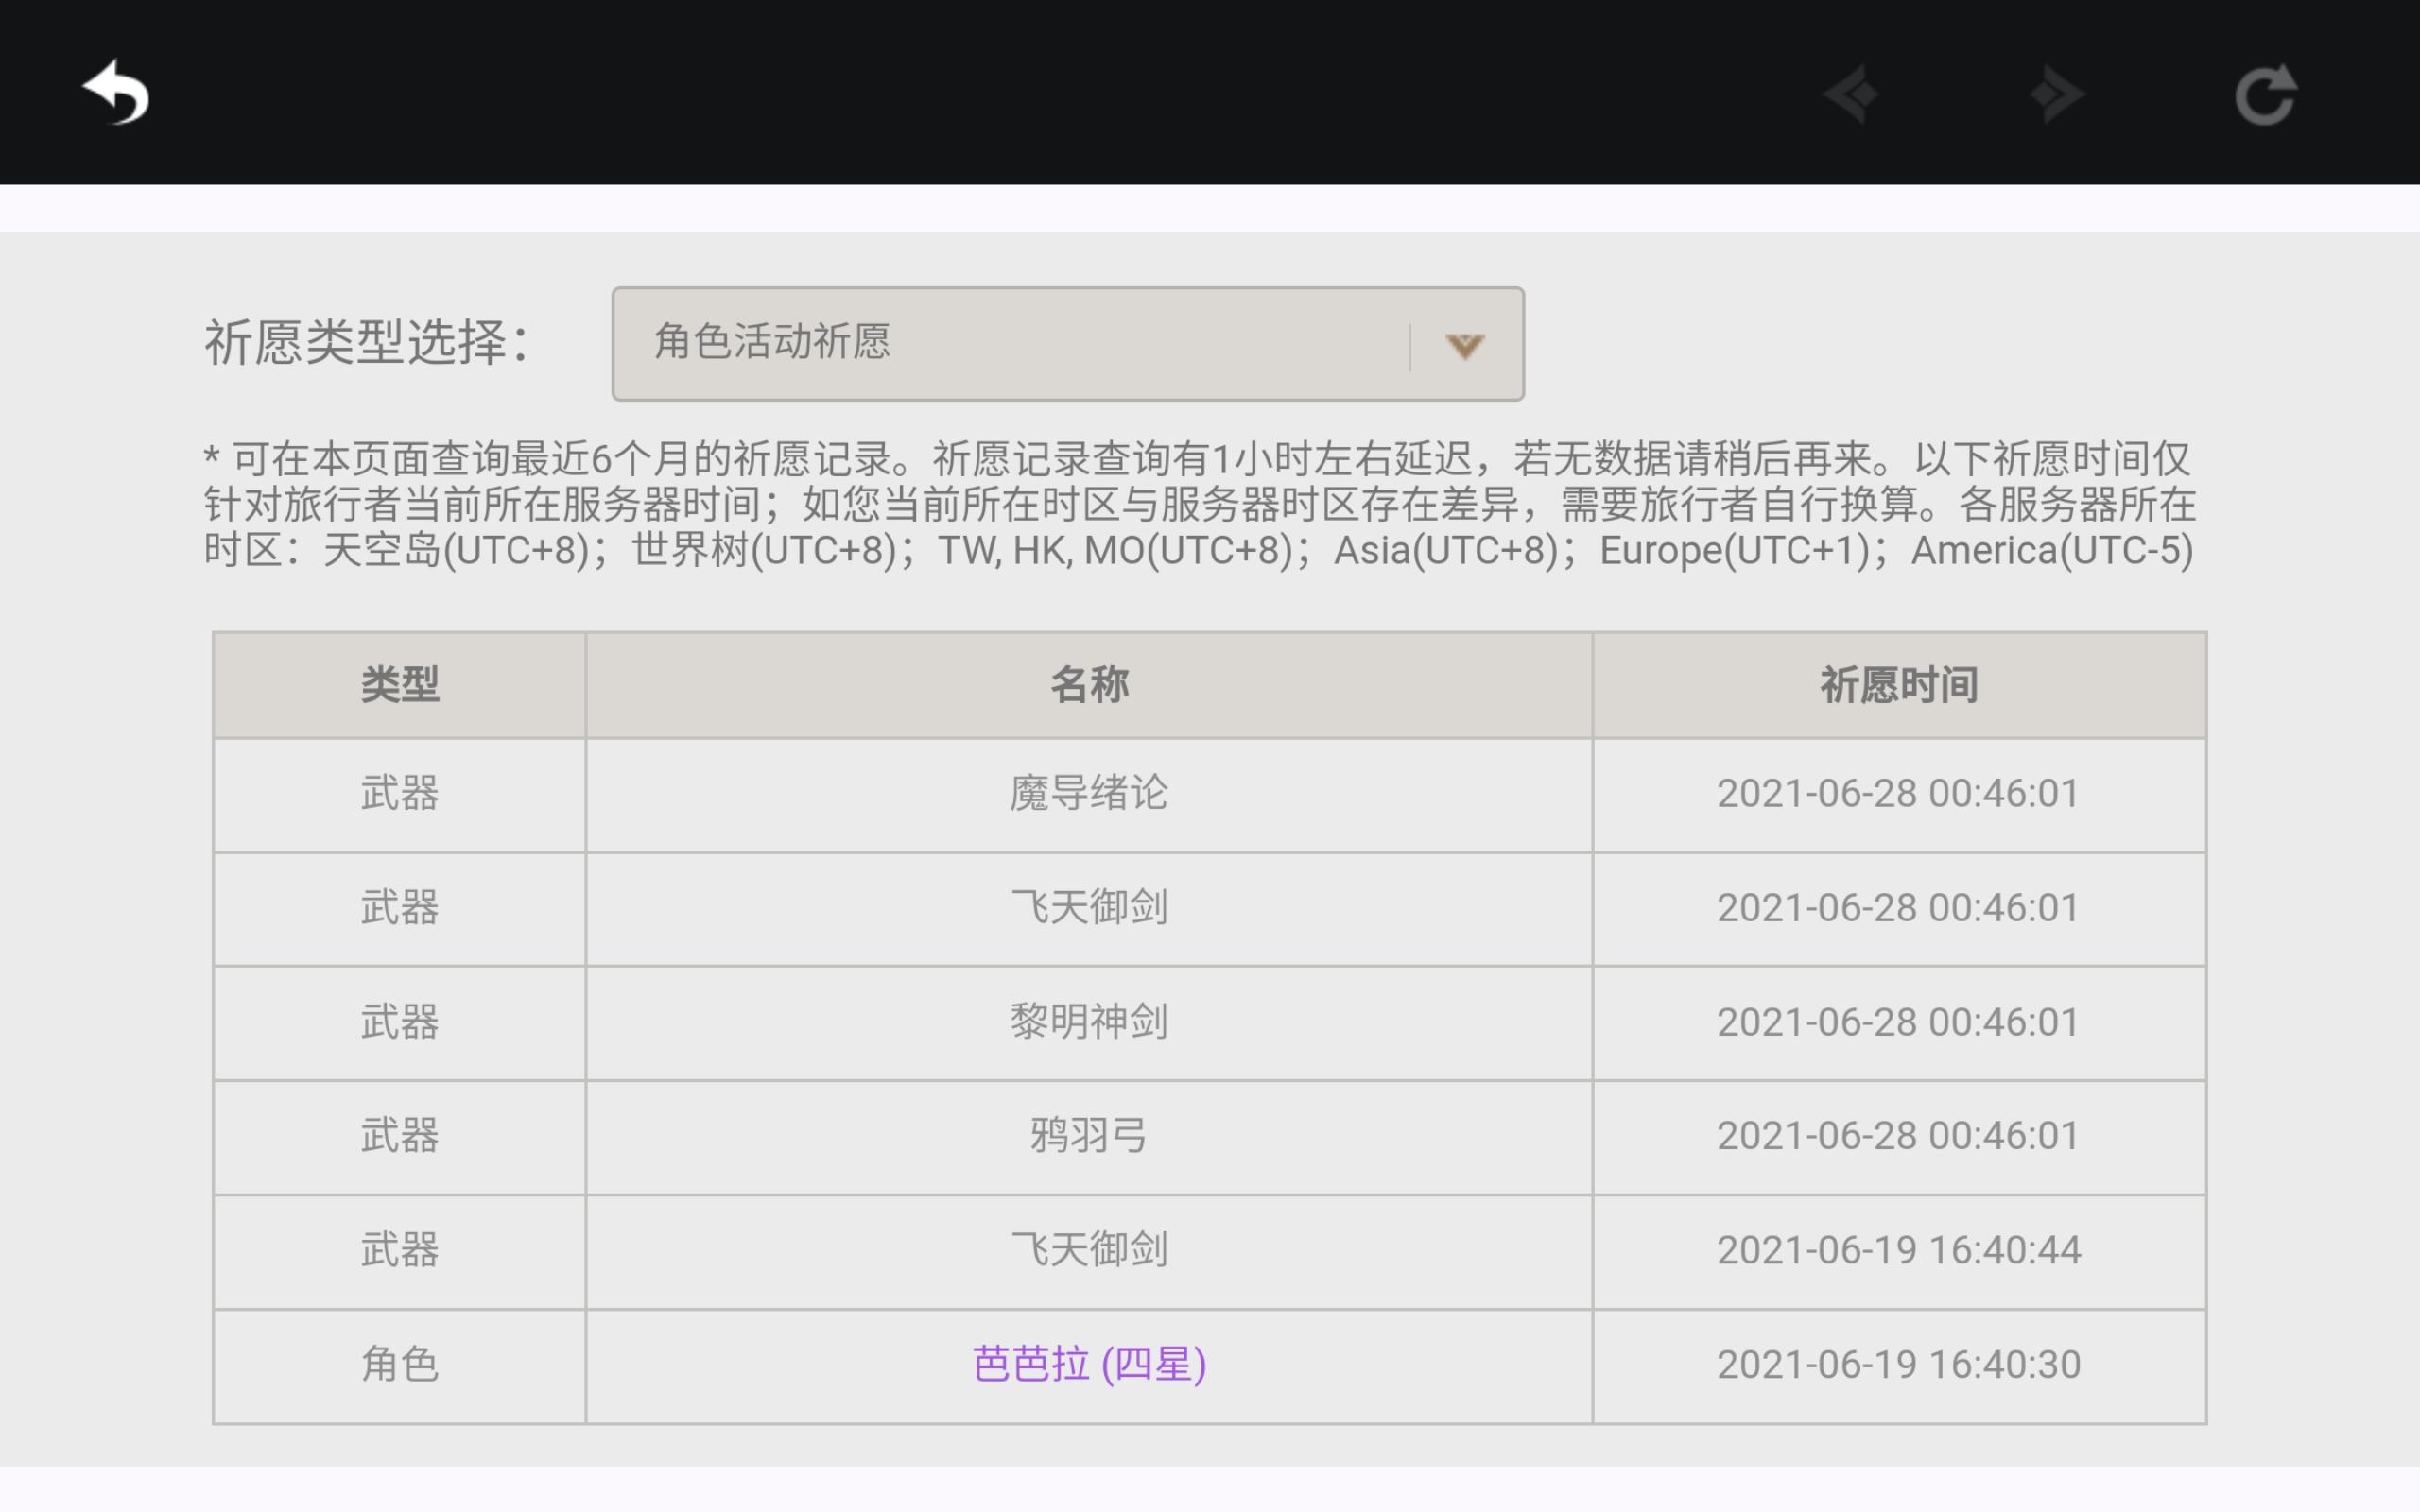Click the refresh icon at top right
Viewport: 2420px width, 1512px height.
point(2265,95)
